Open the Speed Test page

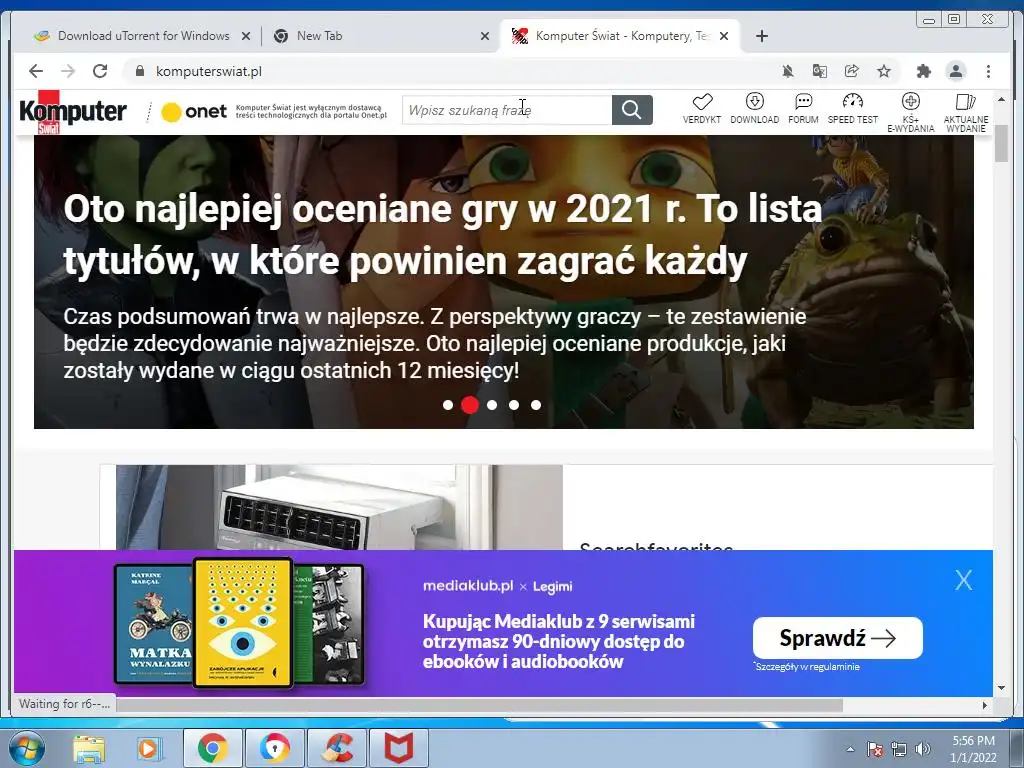(x=853, y=108)
